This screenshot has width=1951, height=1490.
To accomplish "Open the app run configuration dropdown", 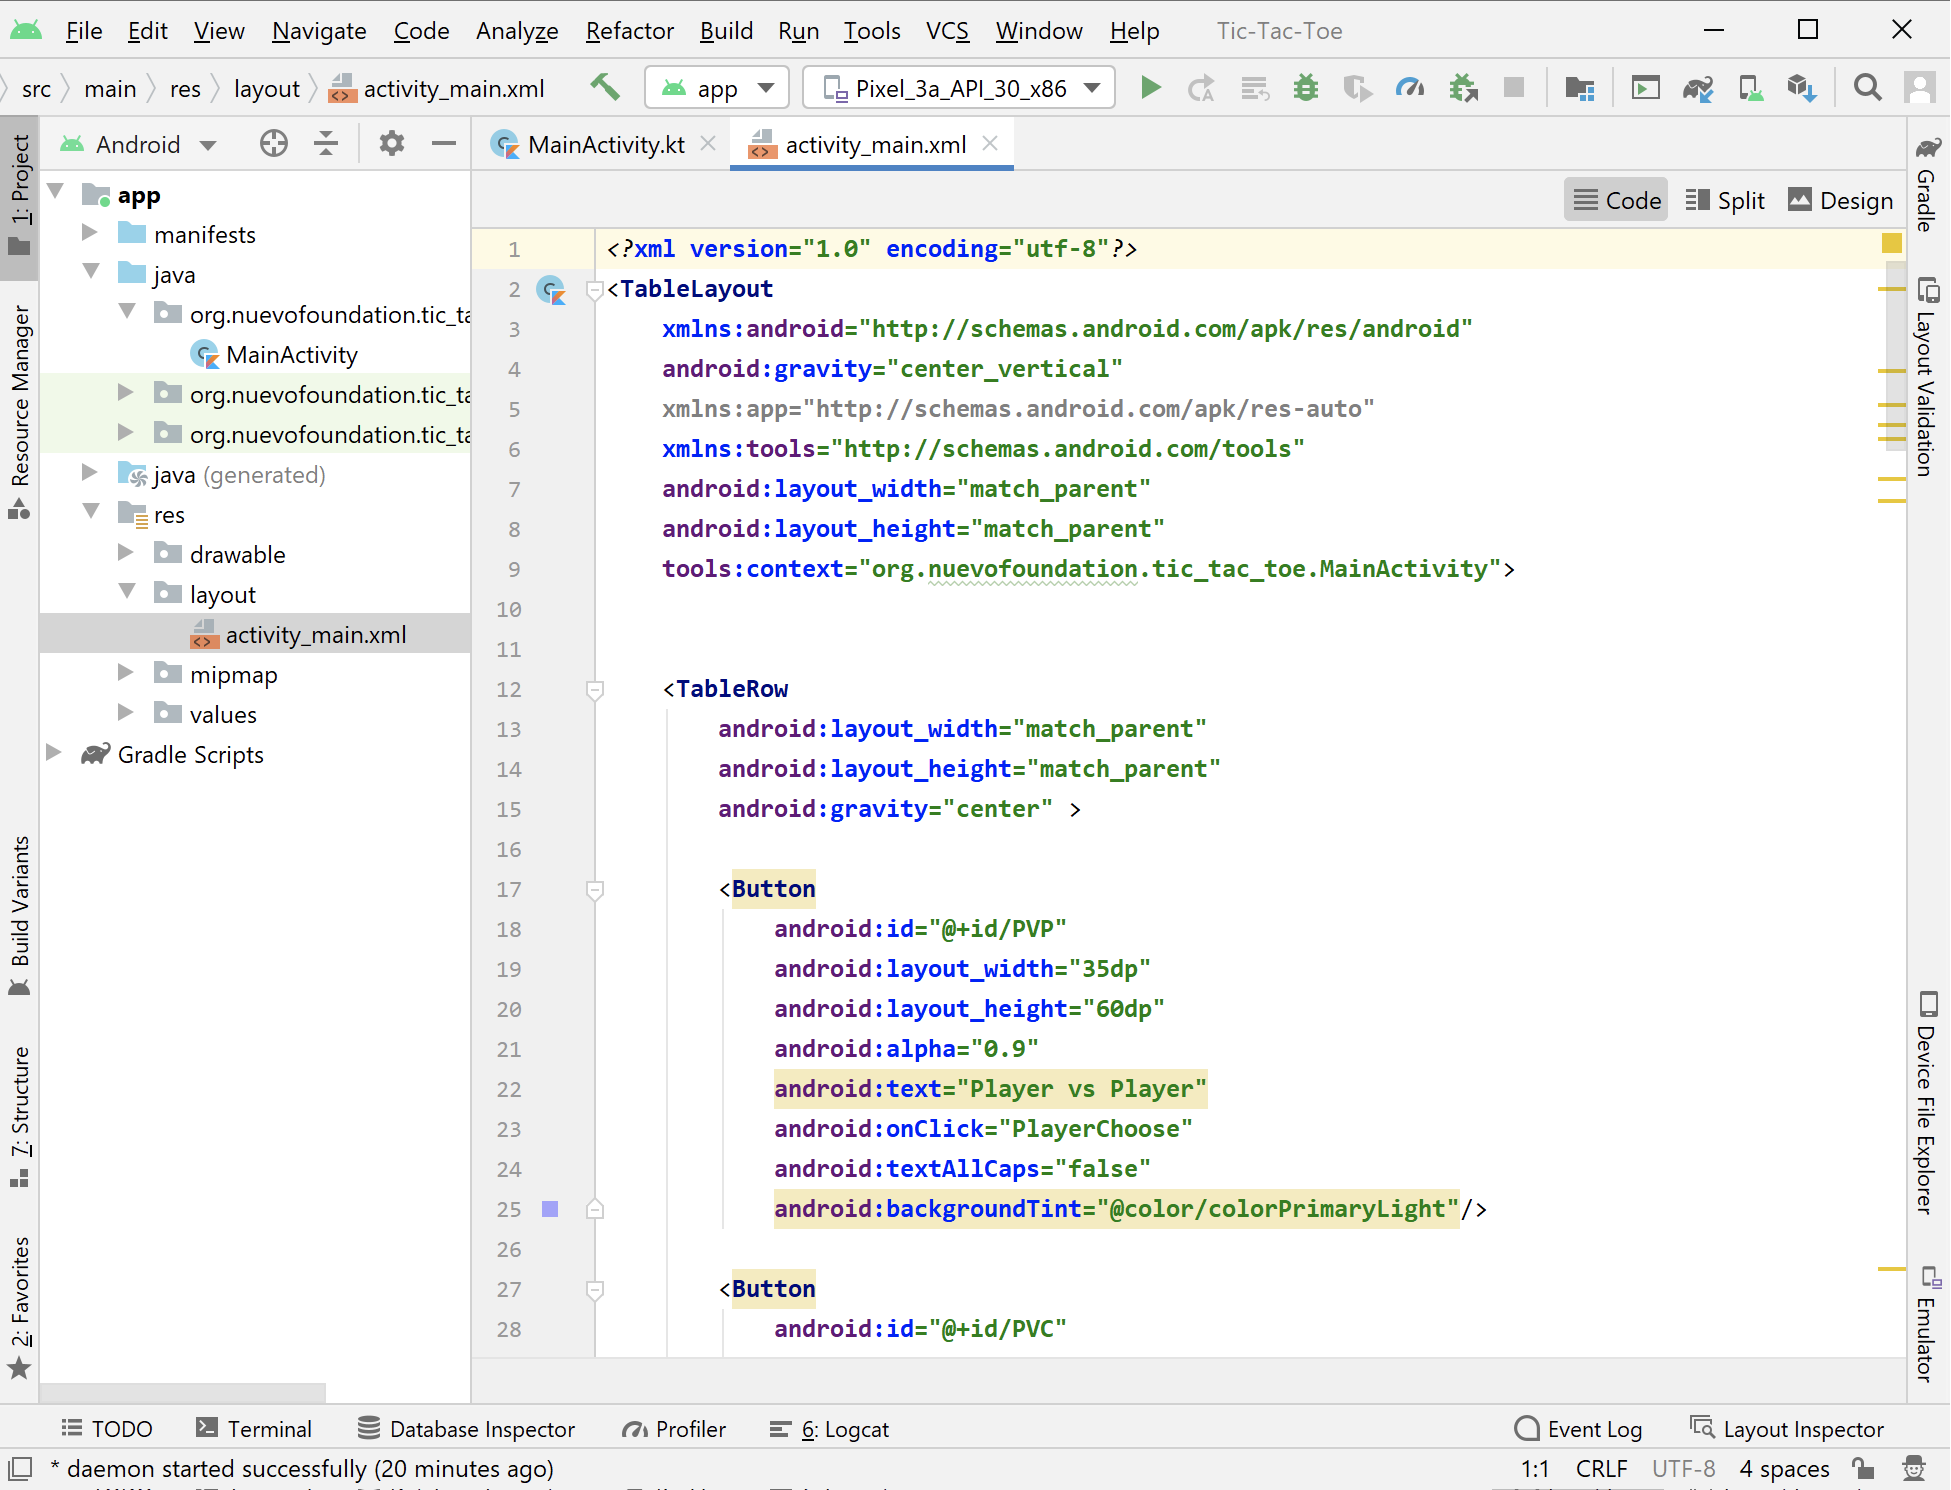I will pyautogui.click(x=716, y=87).
